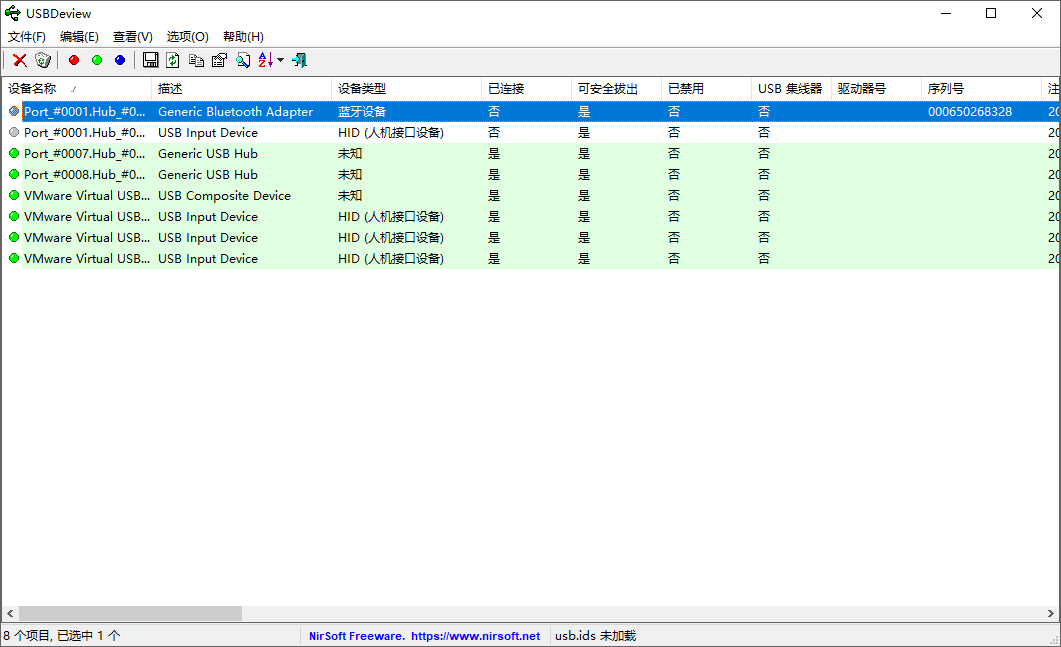Click the horizontal scrollbar left arrow
The height and width of the screenshot is (647, 1061).
coord(9,613)
